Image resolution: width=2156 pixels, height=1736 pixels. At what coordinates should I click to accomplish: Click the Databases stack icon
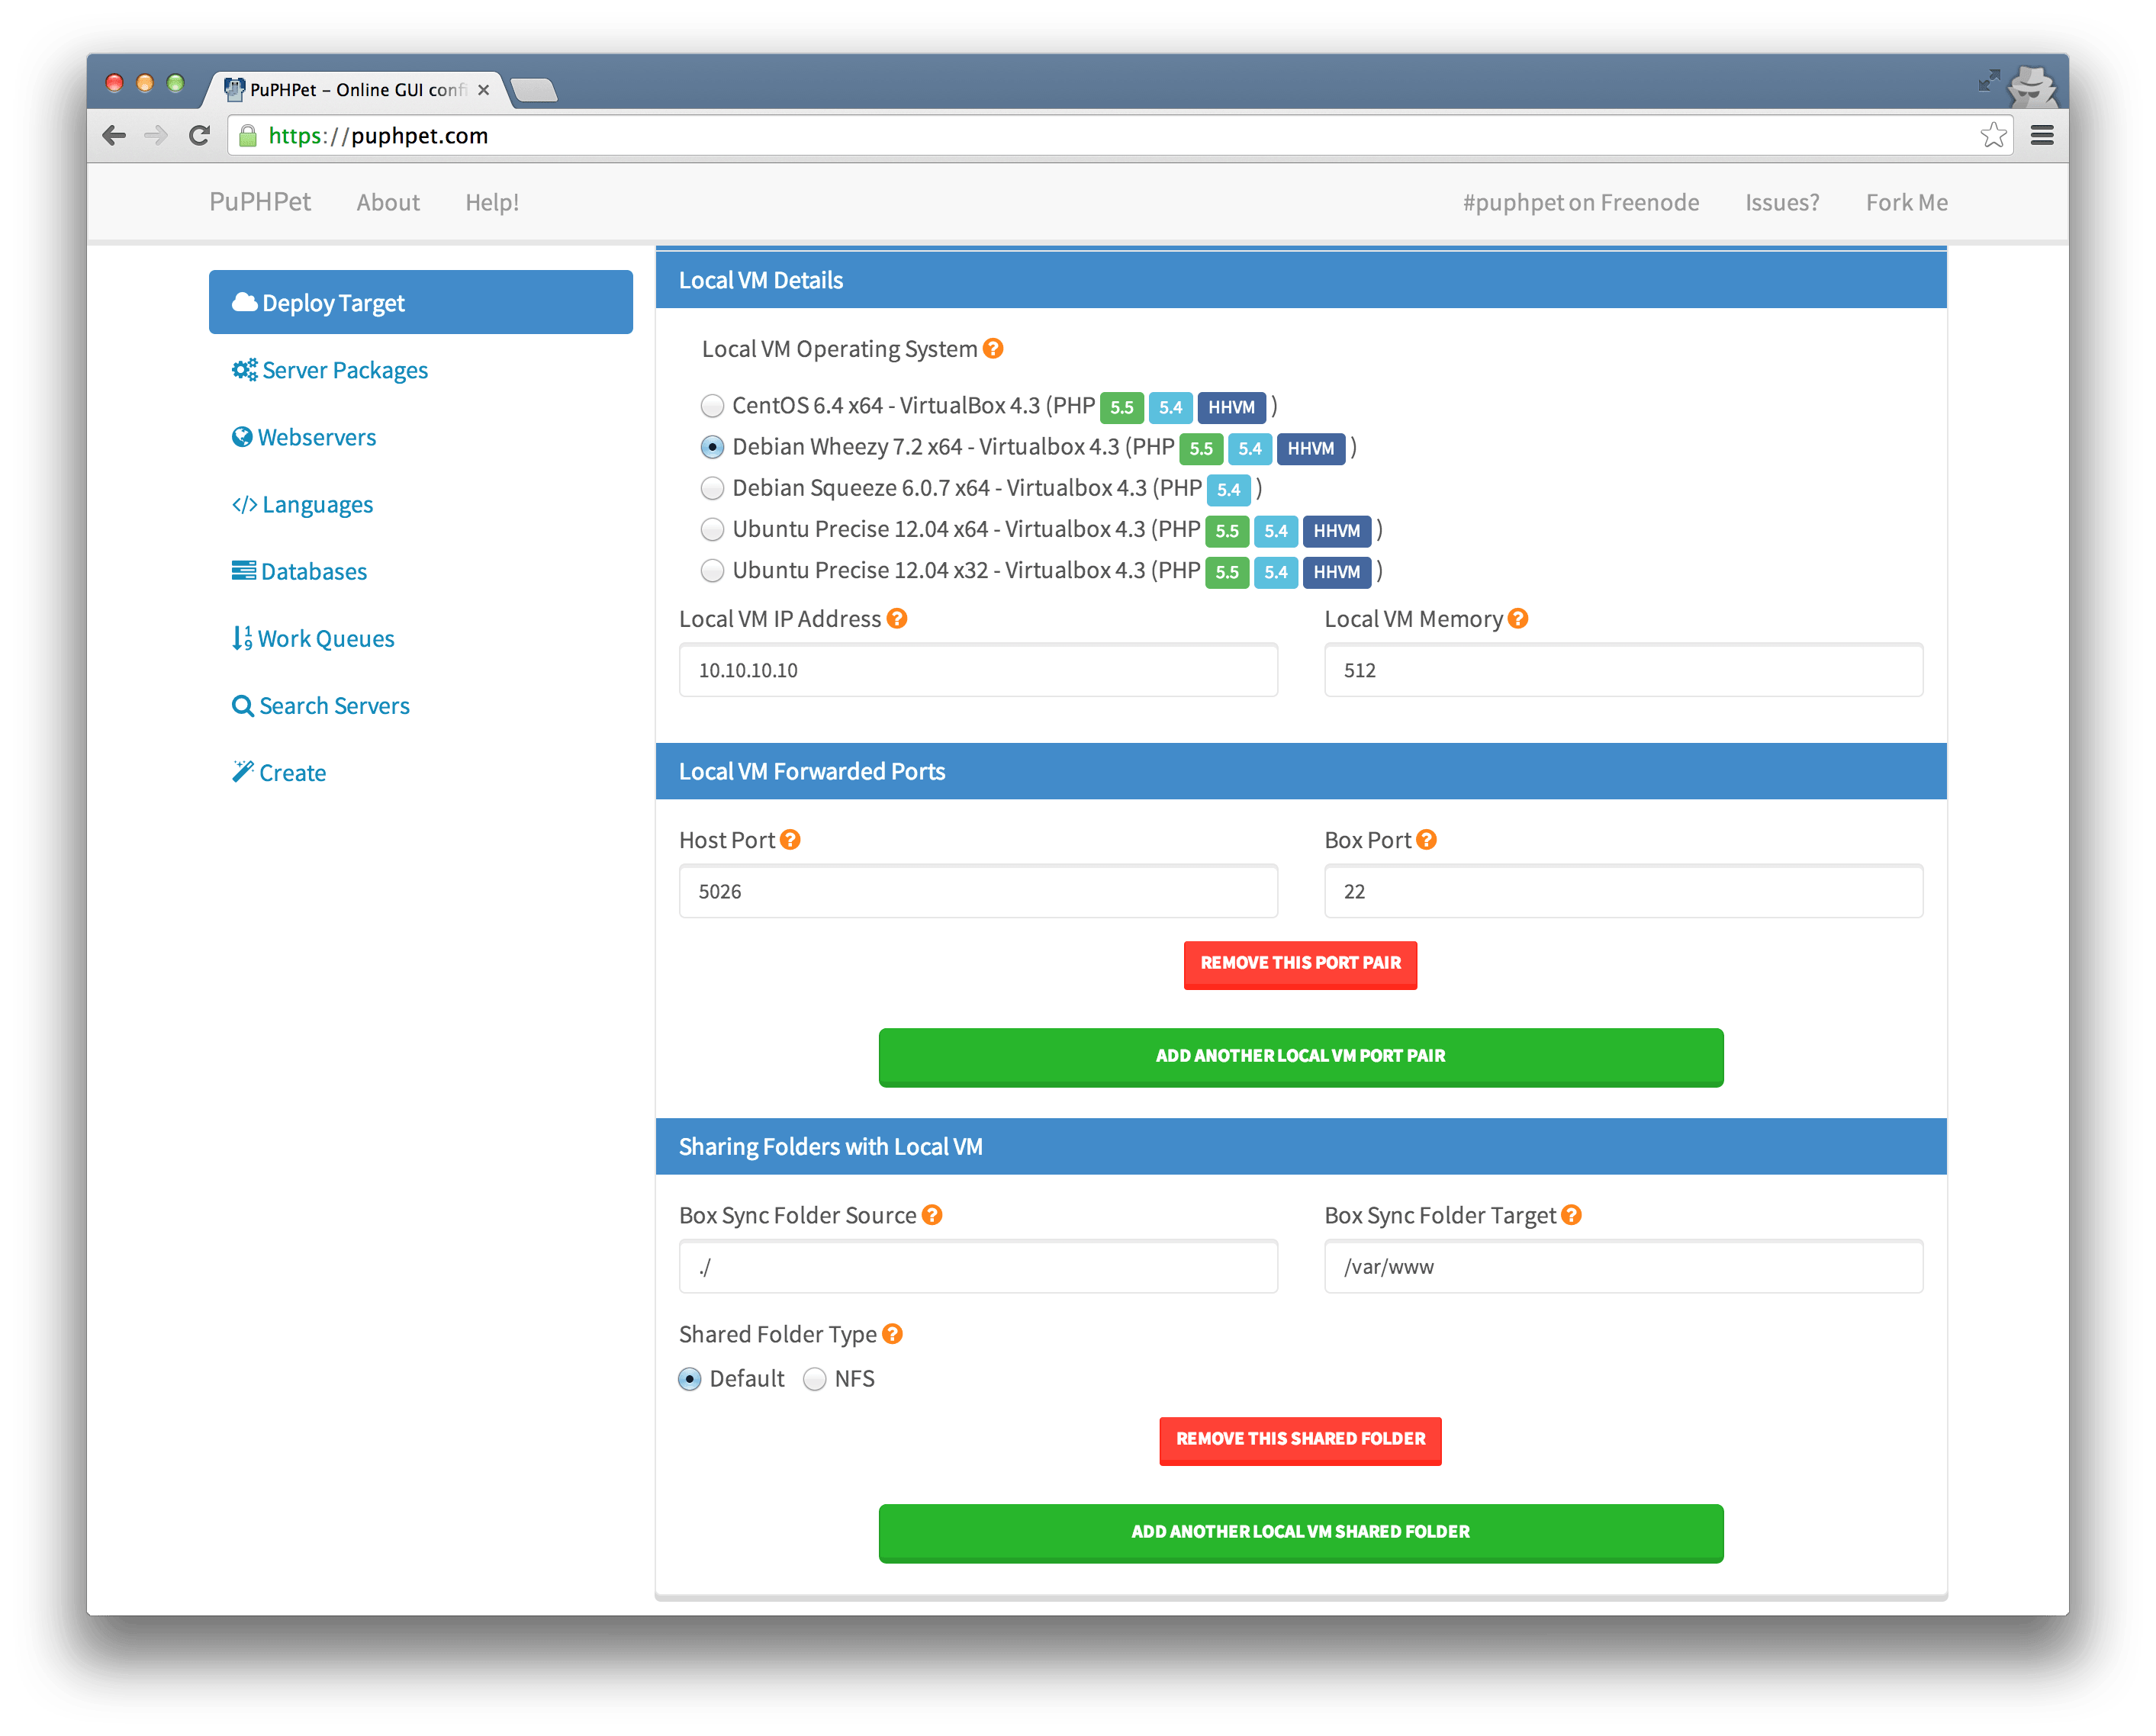(243, 570)
